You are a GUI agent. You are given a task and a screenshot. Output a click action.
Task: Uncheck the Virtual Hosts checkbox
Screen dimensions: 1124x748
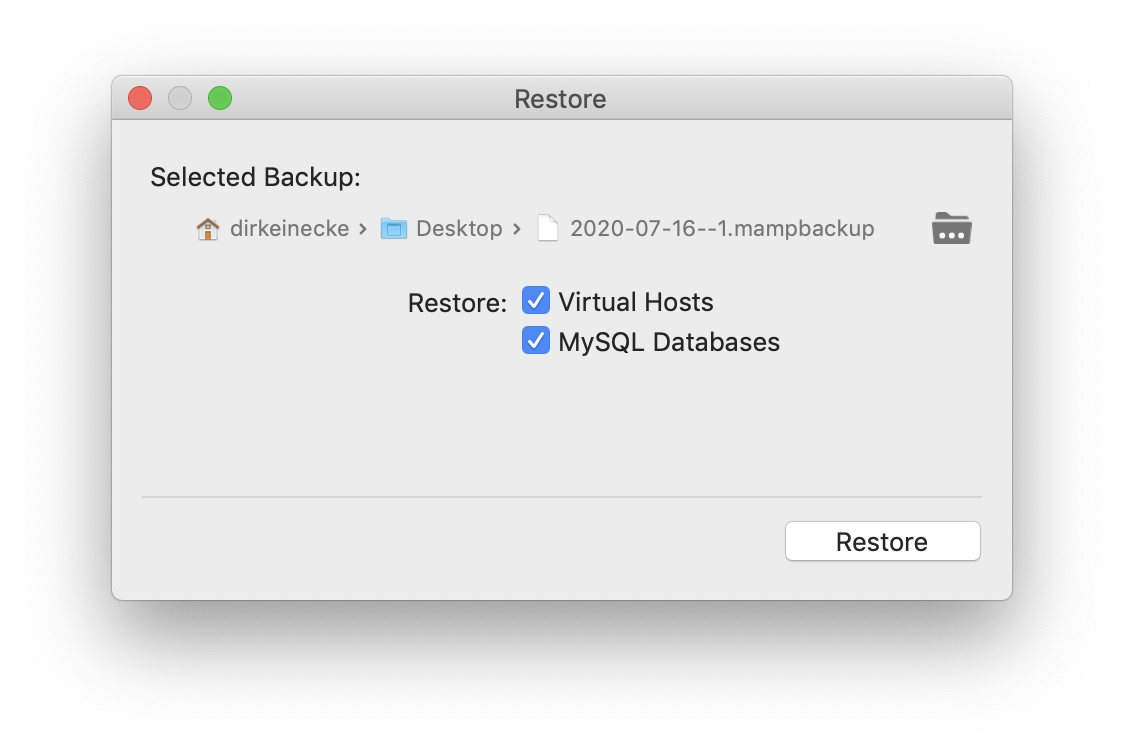536,300
